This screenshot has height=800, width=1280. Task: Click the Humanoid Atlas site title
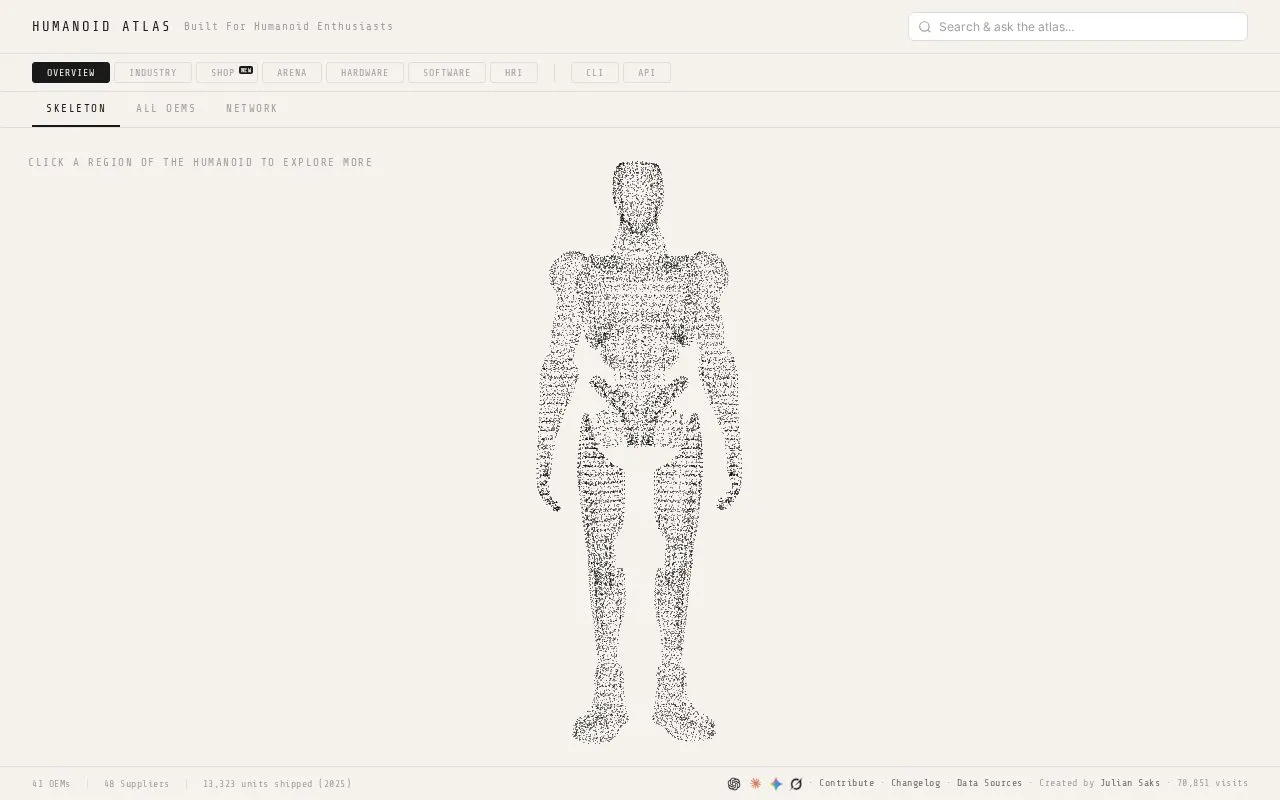click(102, 27)
